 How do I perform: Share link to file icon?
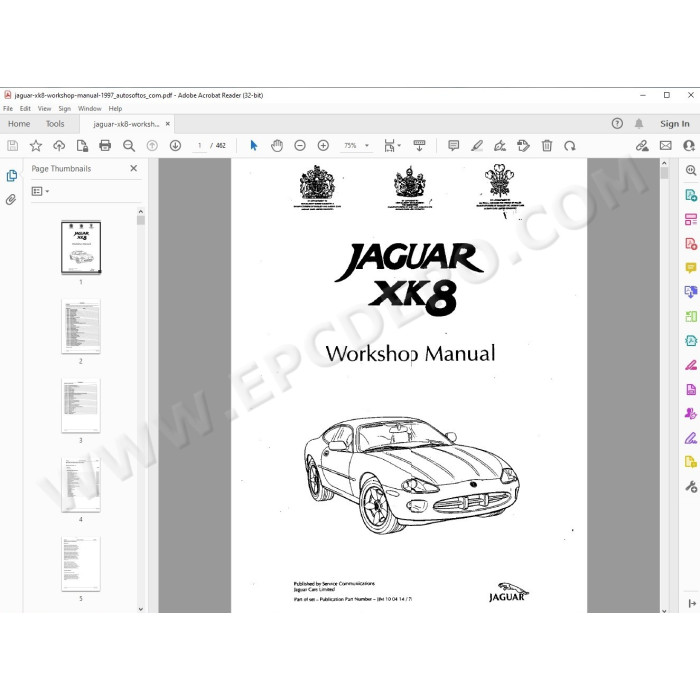(x=642, y=146)
